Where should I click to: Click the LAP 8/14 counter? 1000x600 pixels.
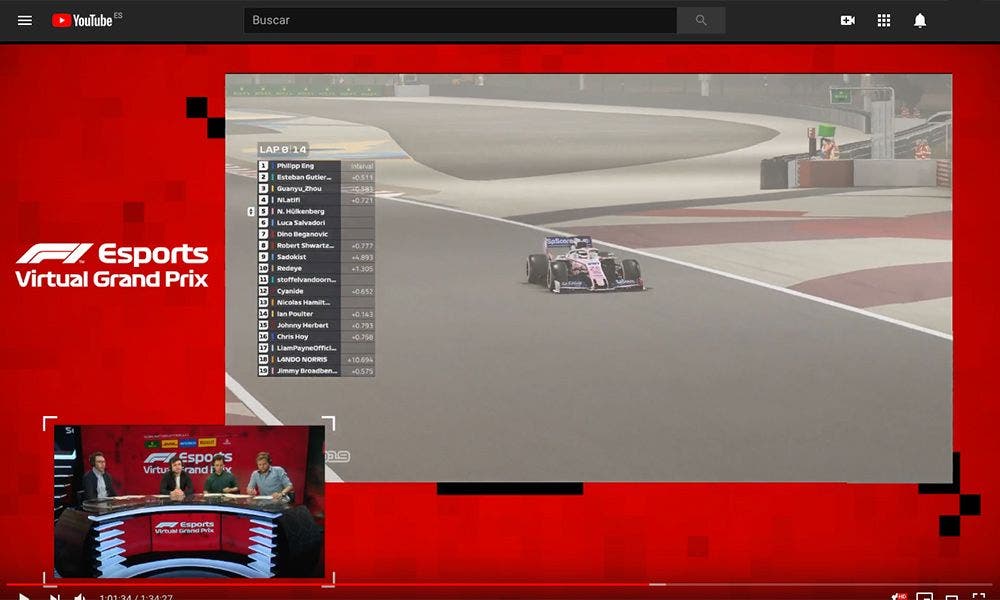(x=283, y=149)
